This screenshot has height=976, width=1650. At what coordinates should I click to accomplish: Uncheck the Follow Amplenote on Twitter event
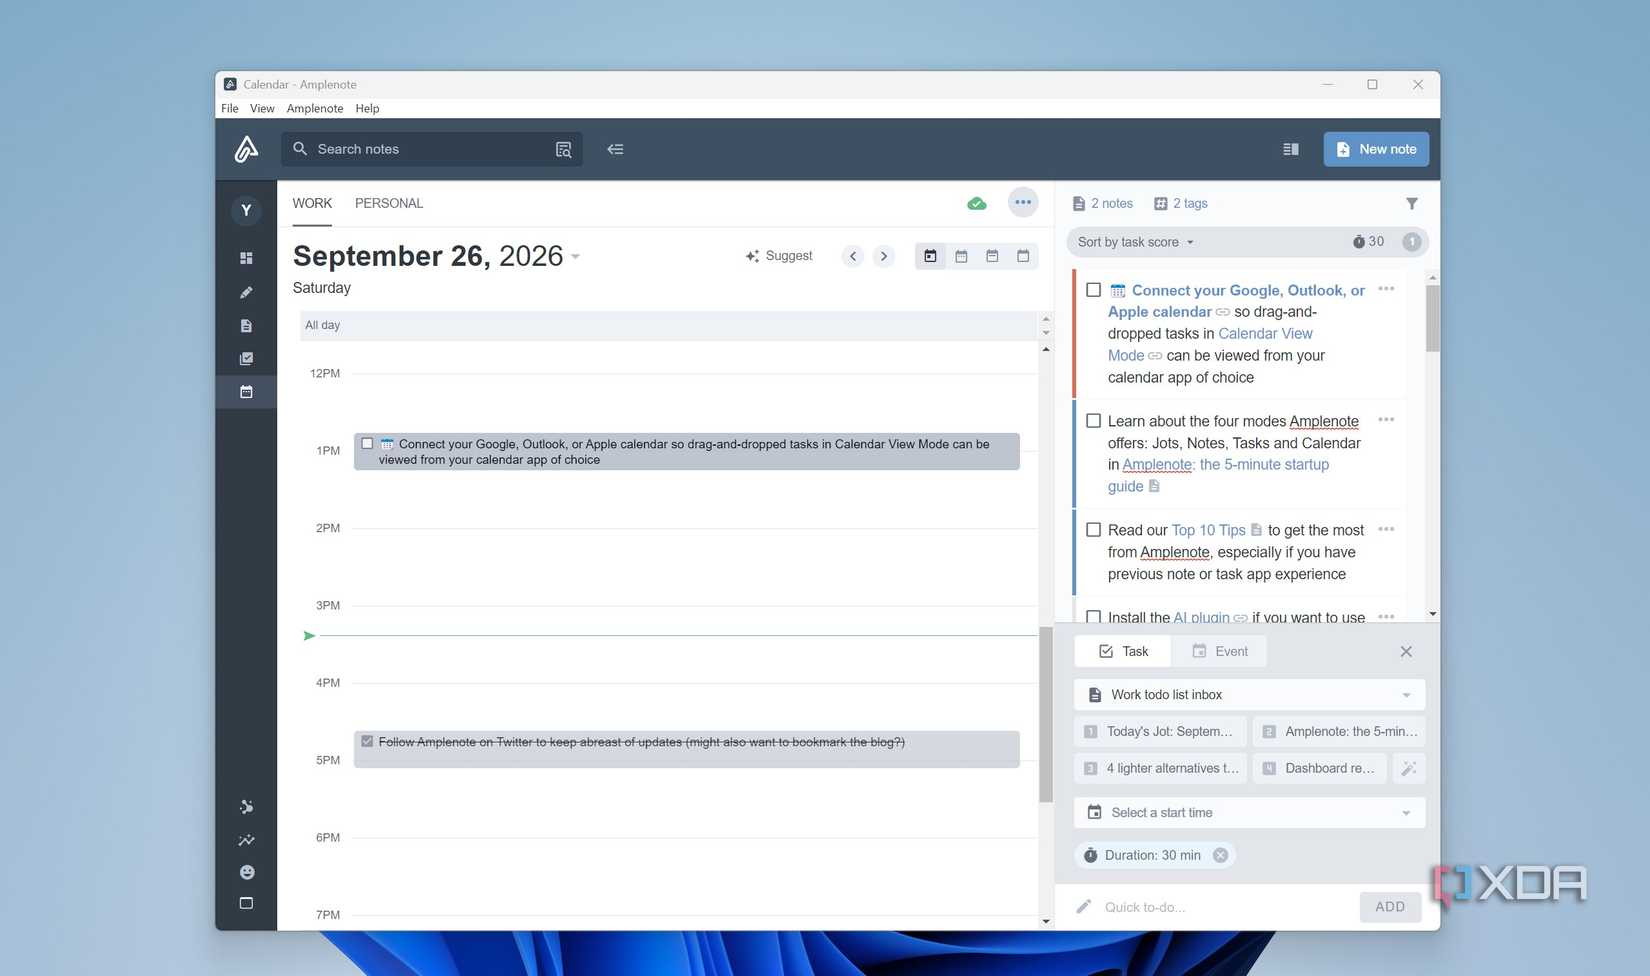coord(367,742)
